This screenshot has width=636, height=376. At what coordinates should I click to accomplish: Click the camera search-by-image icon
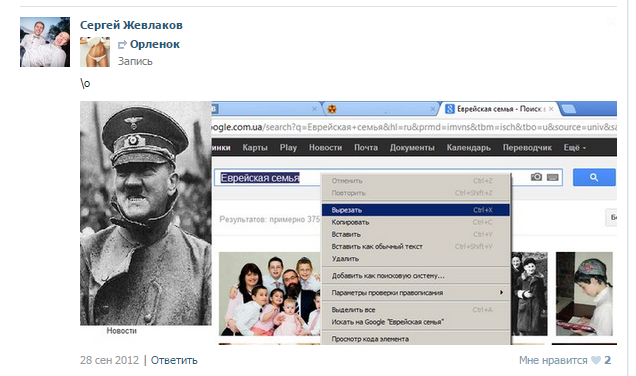click(536, 177)
